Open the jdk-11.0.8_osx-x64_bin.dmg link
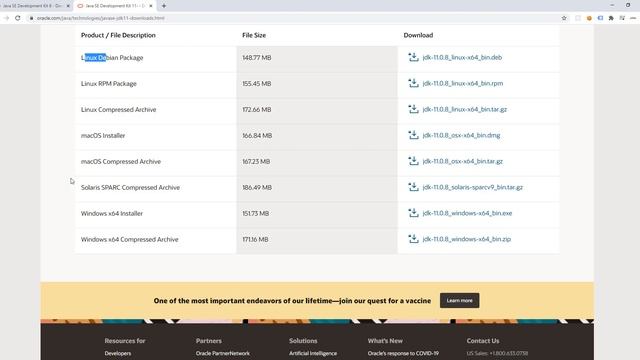The height and width of the screenshot is (360, 640). (461, 136)
